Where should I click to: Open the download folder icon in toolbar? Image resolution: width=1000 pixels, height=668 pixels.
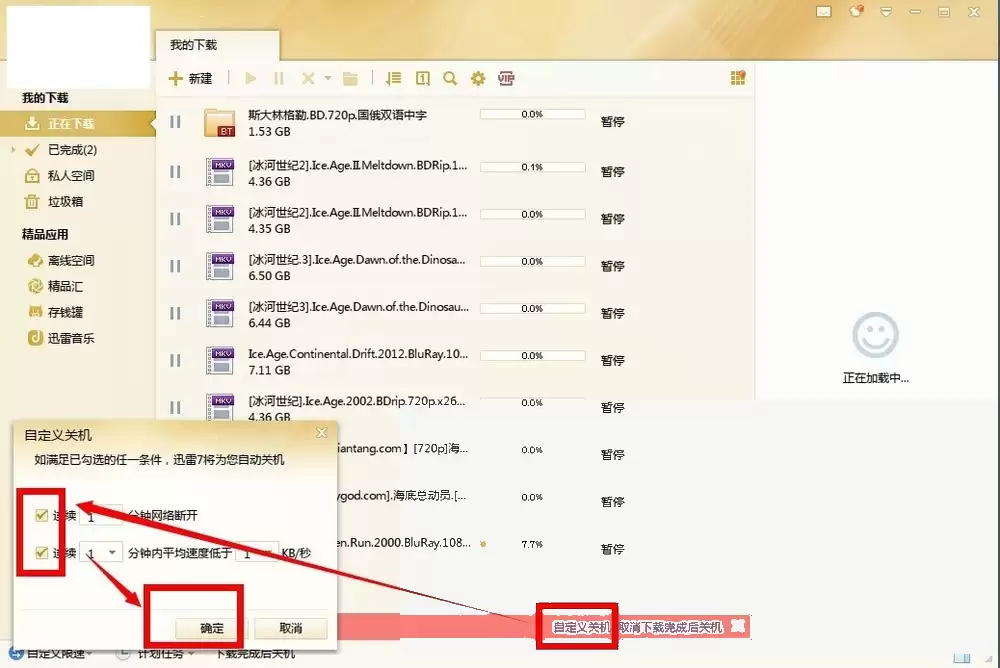click(x=350, y=78)
